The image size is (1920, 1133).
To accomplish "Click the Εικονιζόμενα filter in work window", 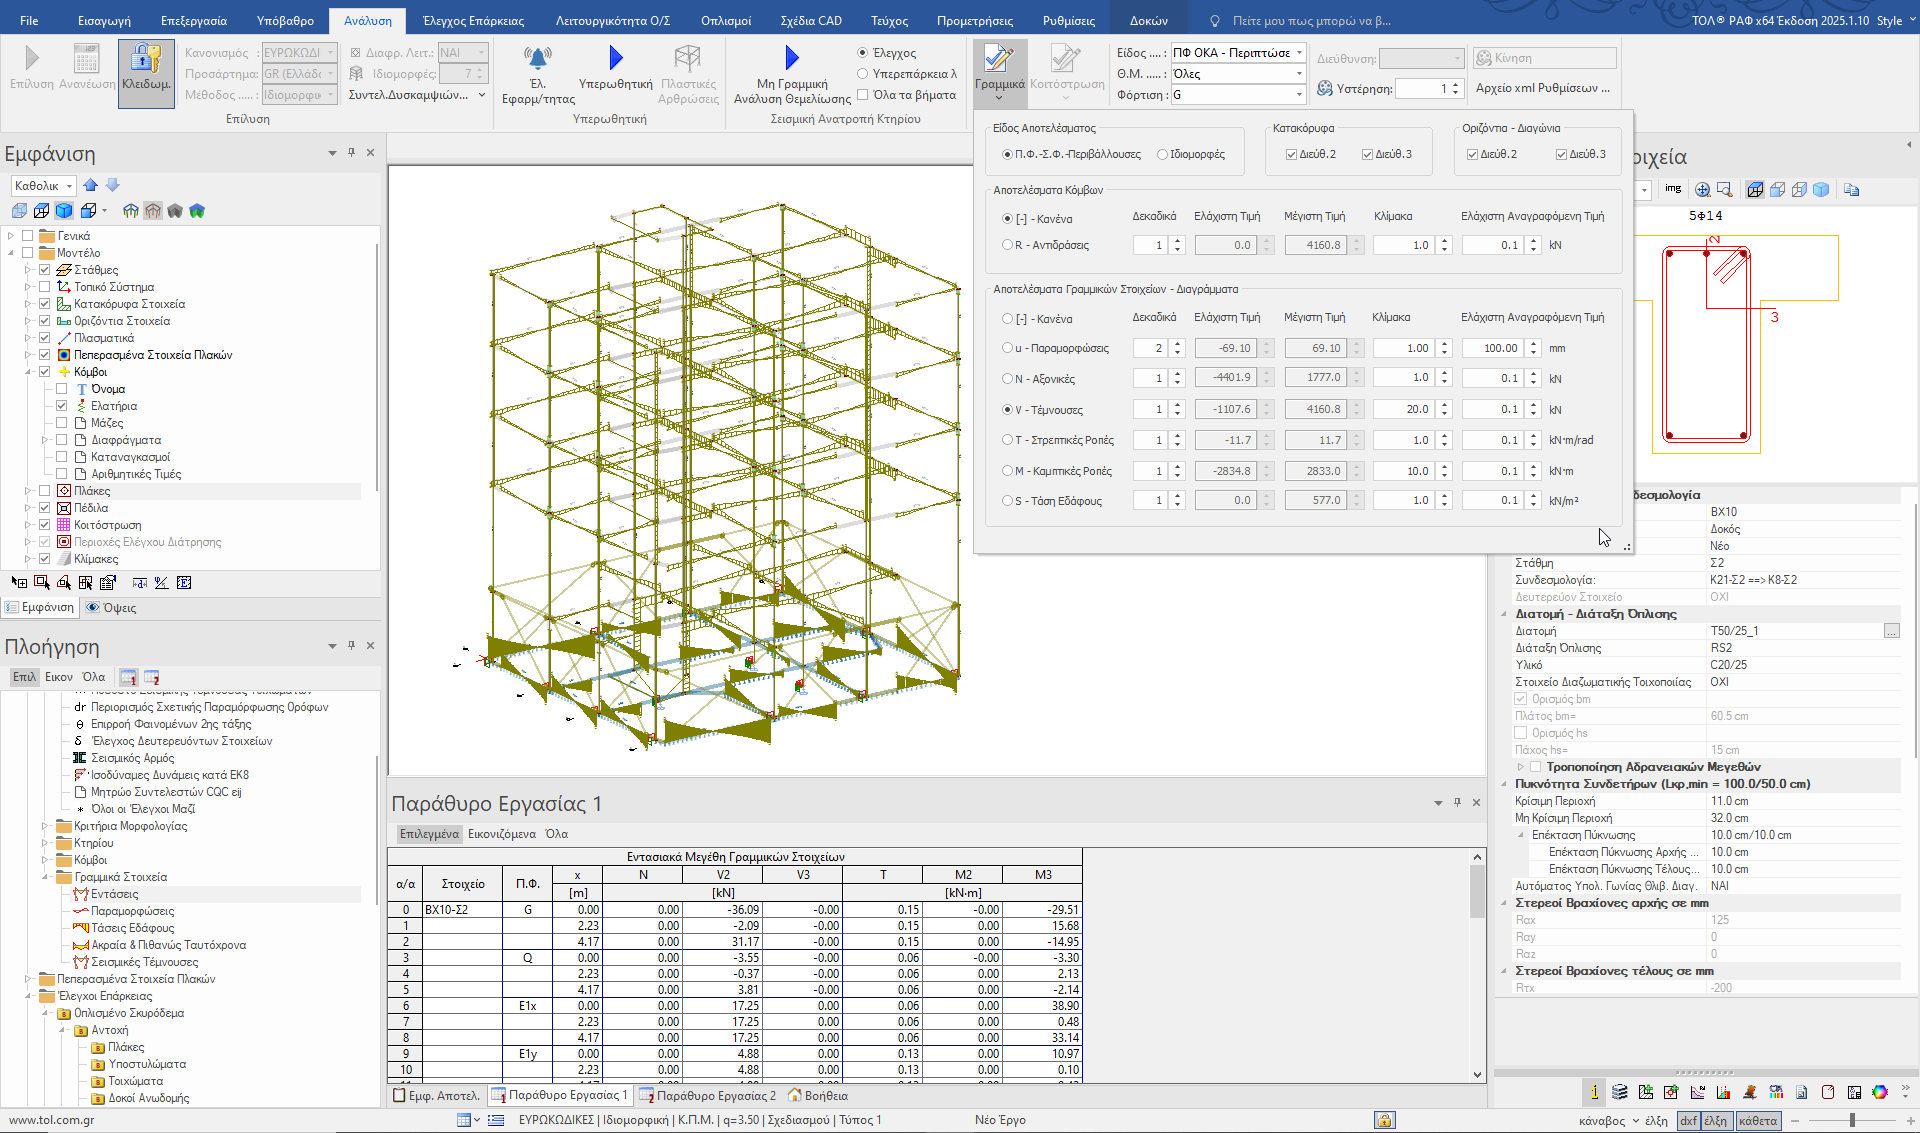I will pos(502,834).
